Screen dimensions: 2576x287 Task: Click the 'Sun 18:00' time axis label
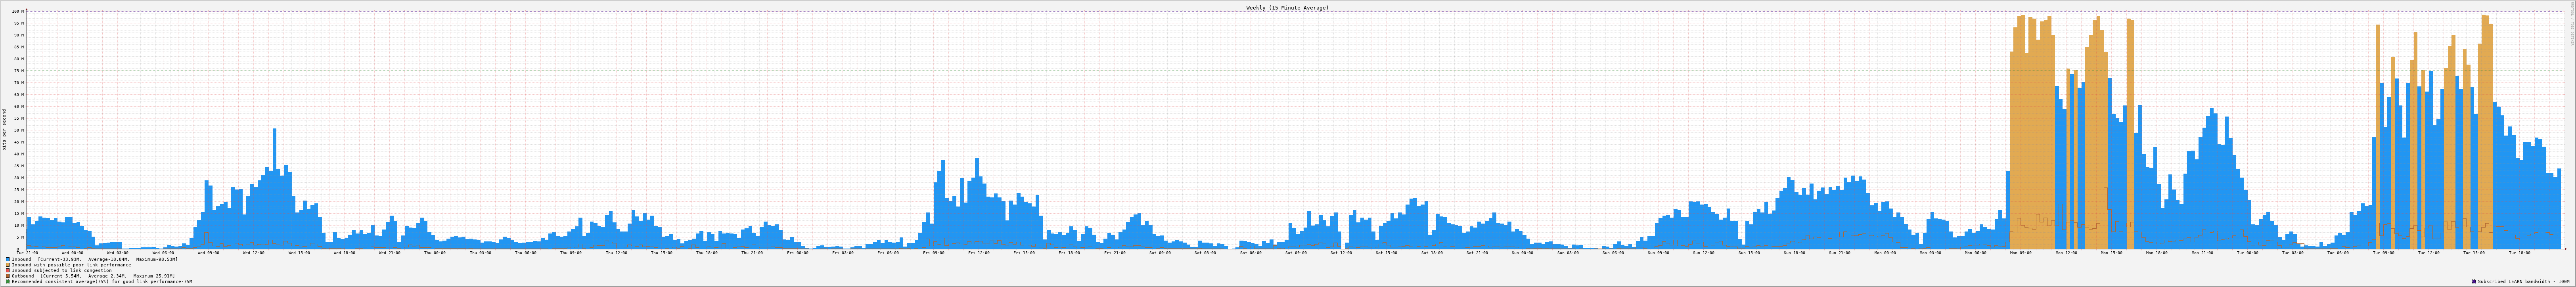tap(1794, 253)
